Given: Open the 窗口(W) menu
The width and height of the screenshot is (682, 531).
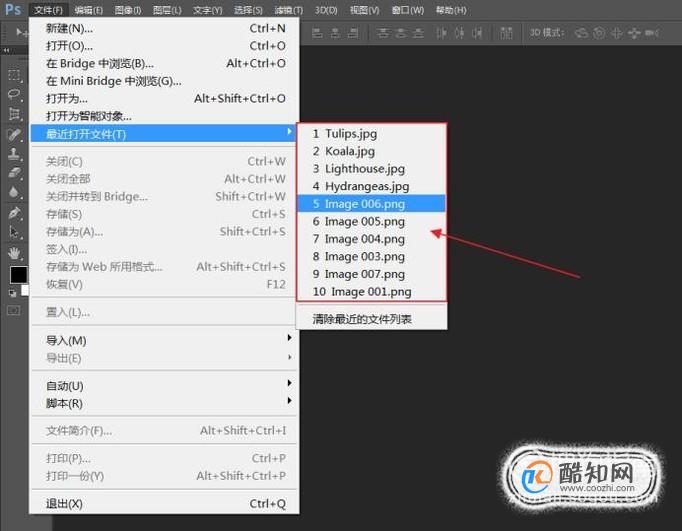Looking at the screenshot, I should (x=408, y=10).
